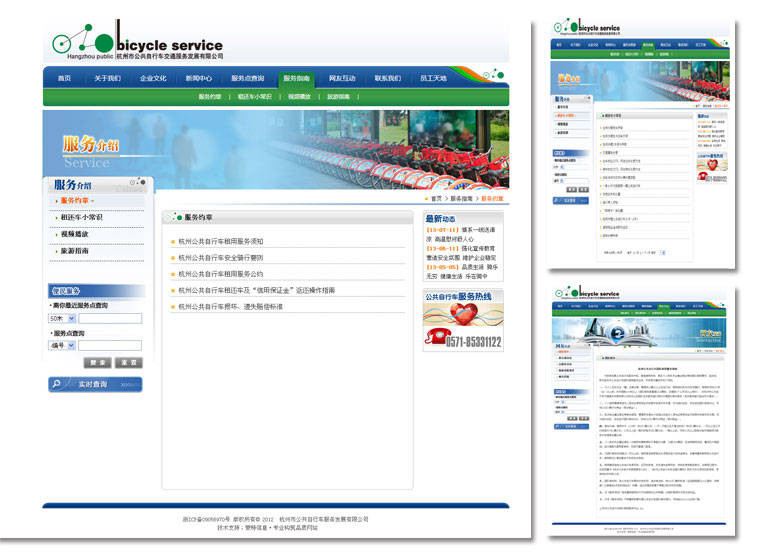
Task: Open link 杭州公共自行车安全骑行要则
Action: tap(221, 258)
